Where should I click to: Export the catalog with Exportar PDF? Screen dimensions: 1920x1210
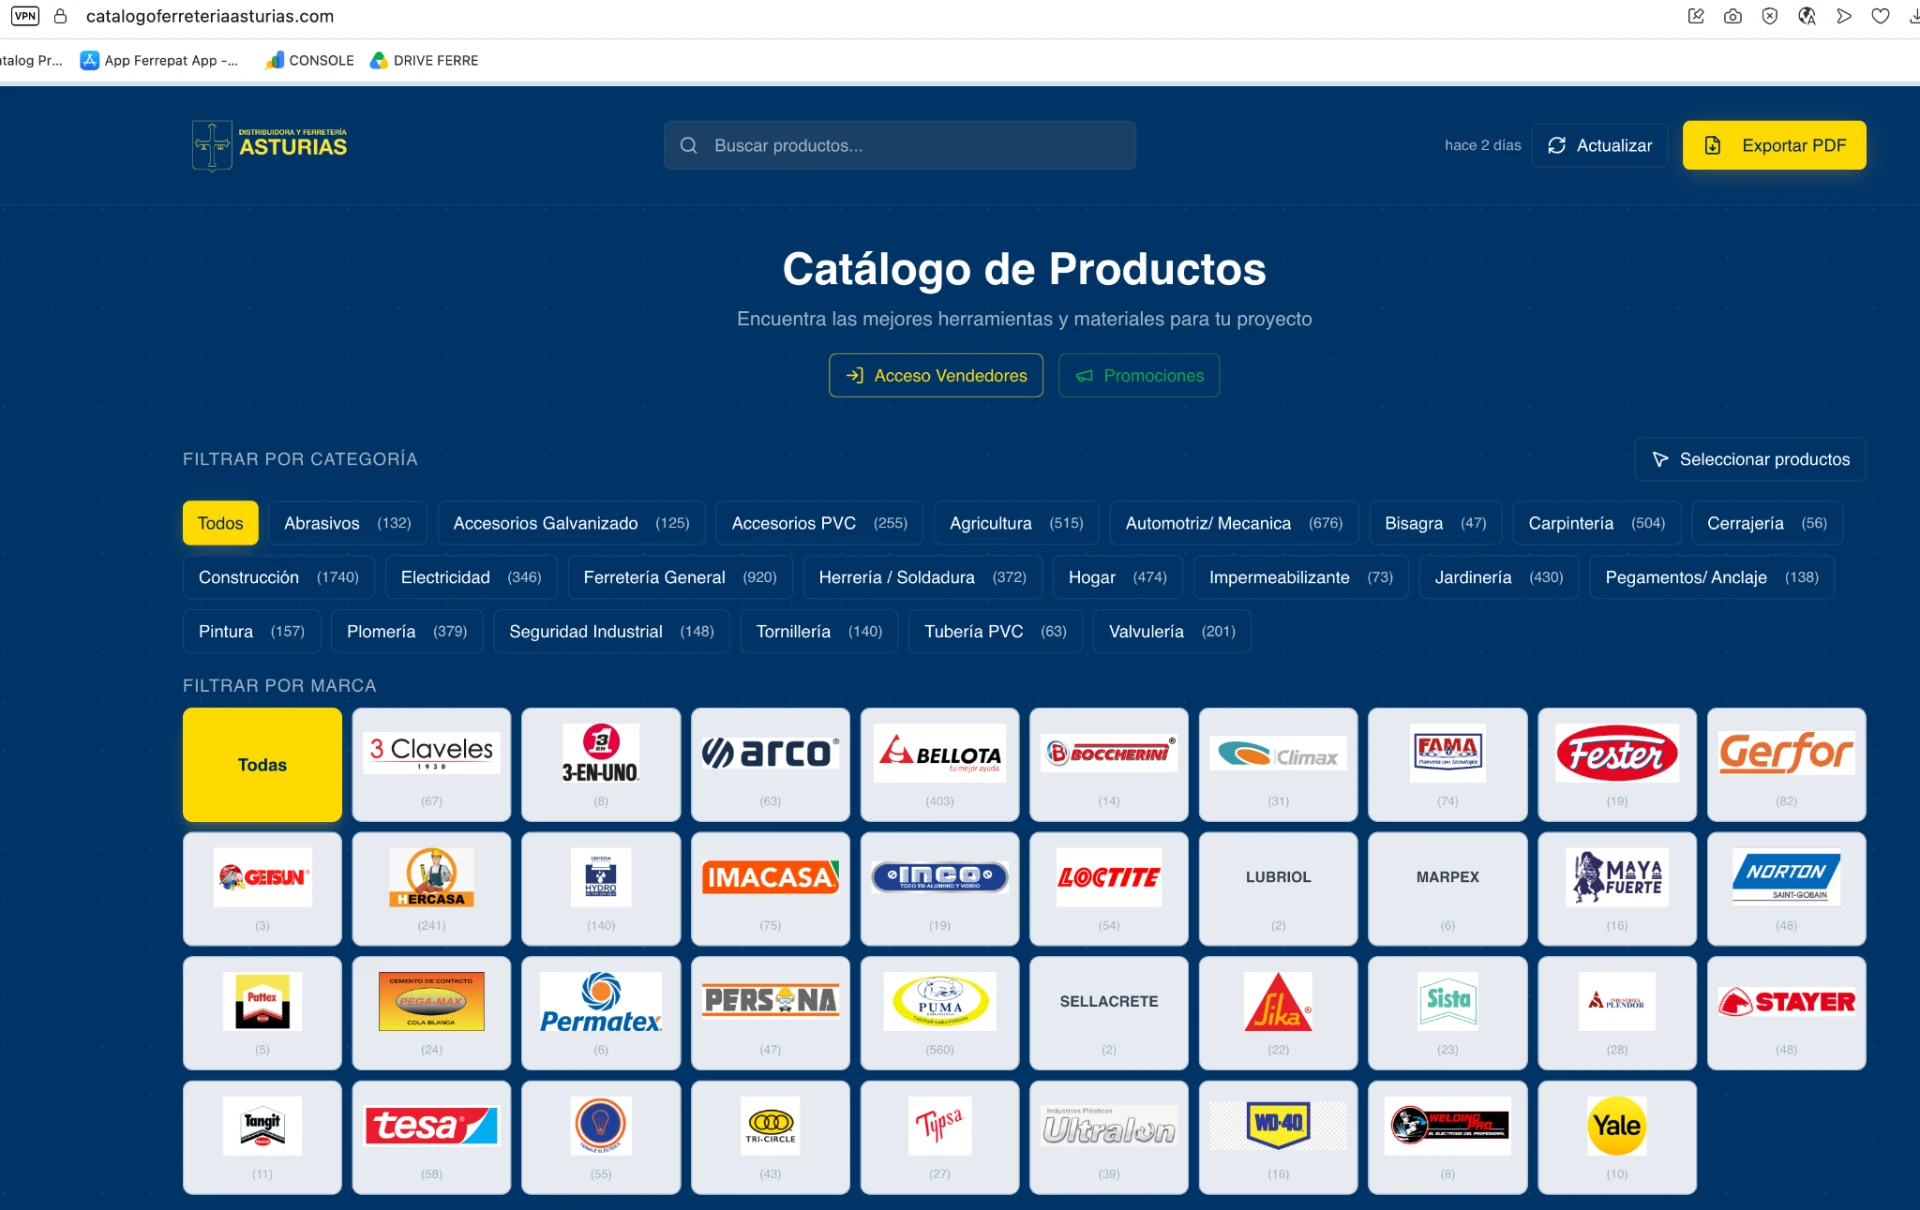coord(1774,145)
